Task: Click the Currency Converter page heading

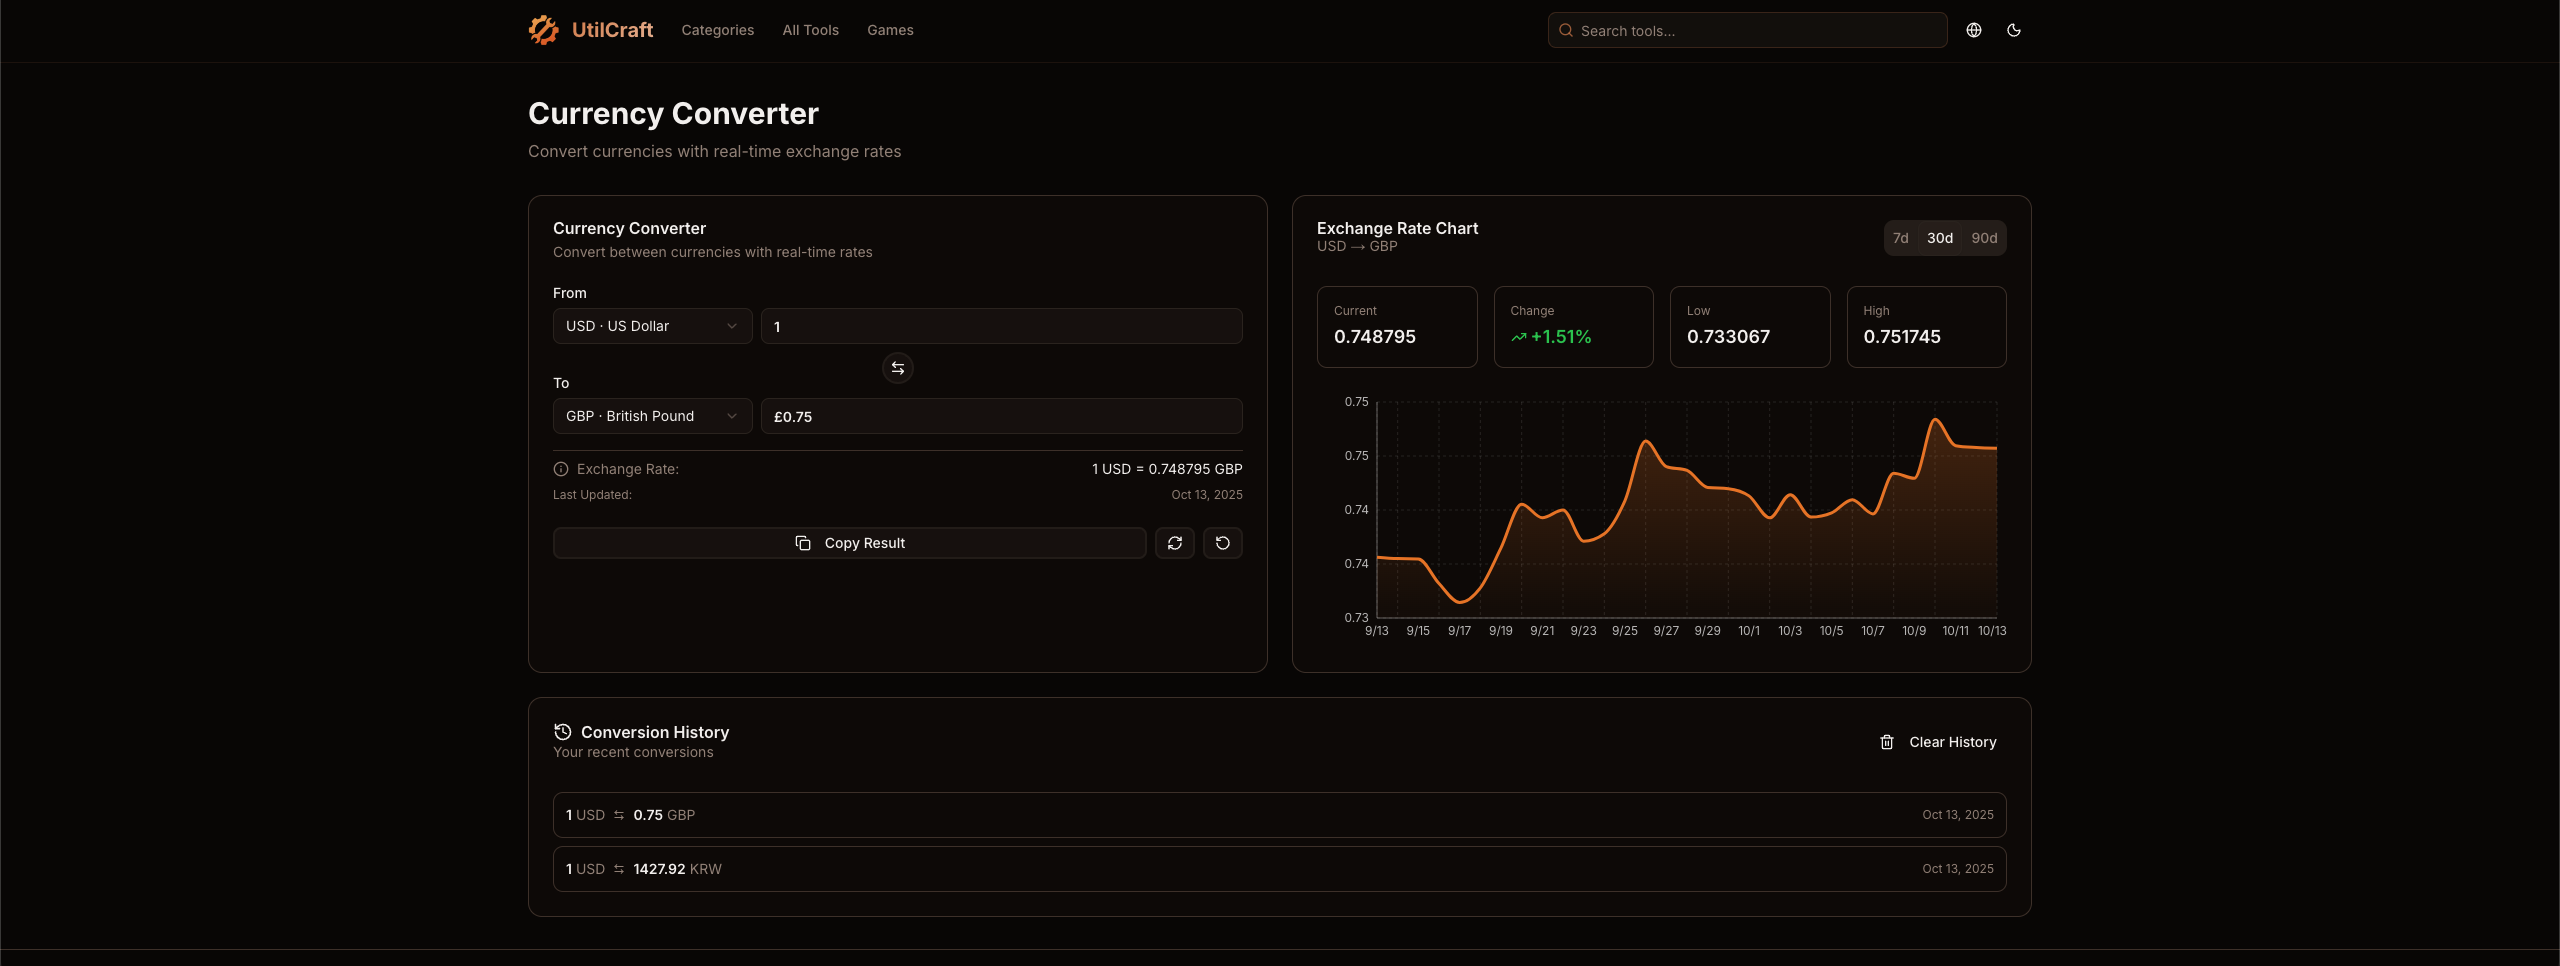Action: tap(673, 114)
